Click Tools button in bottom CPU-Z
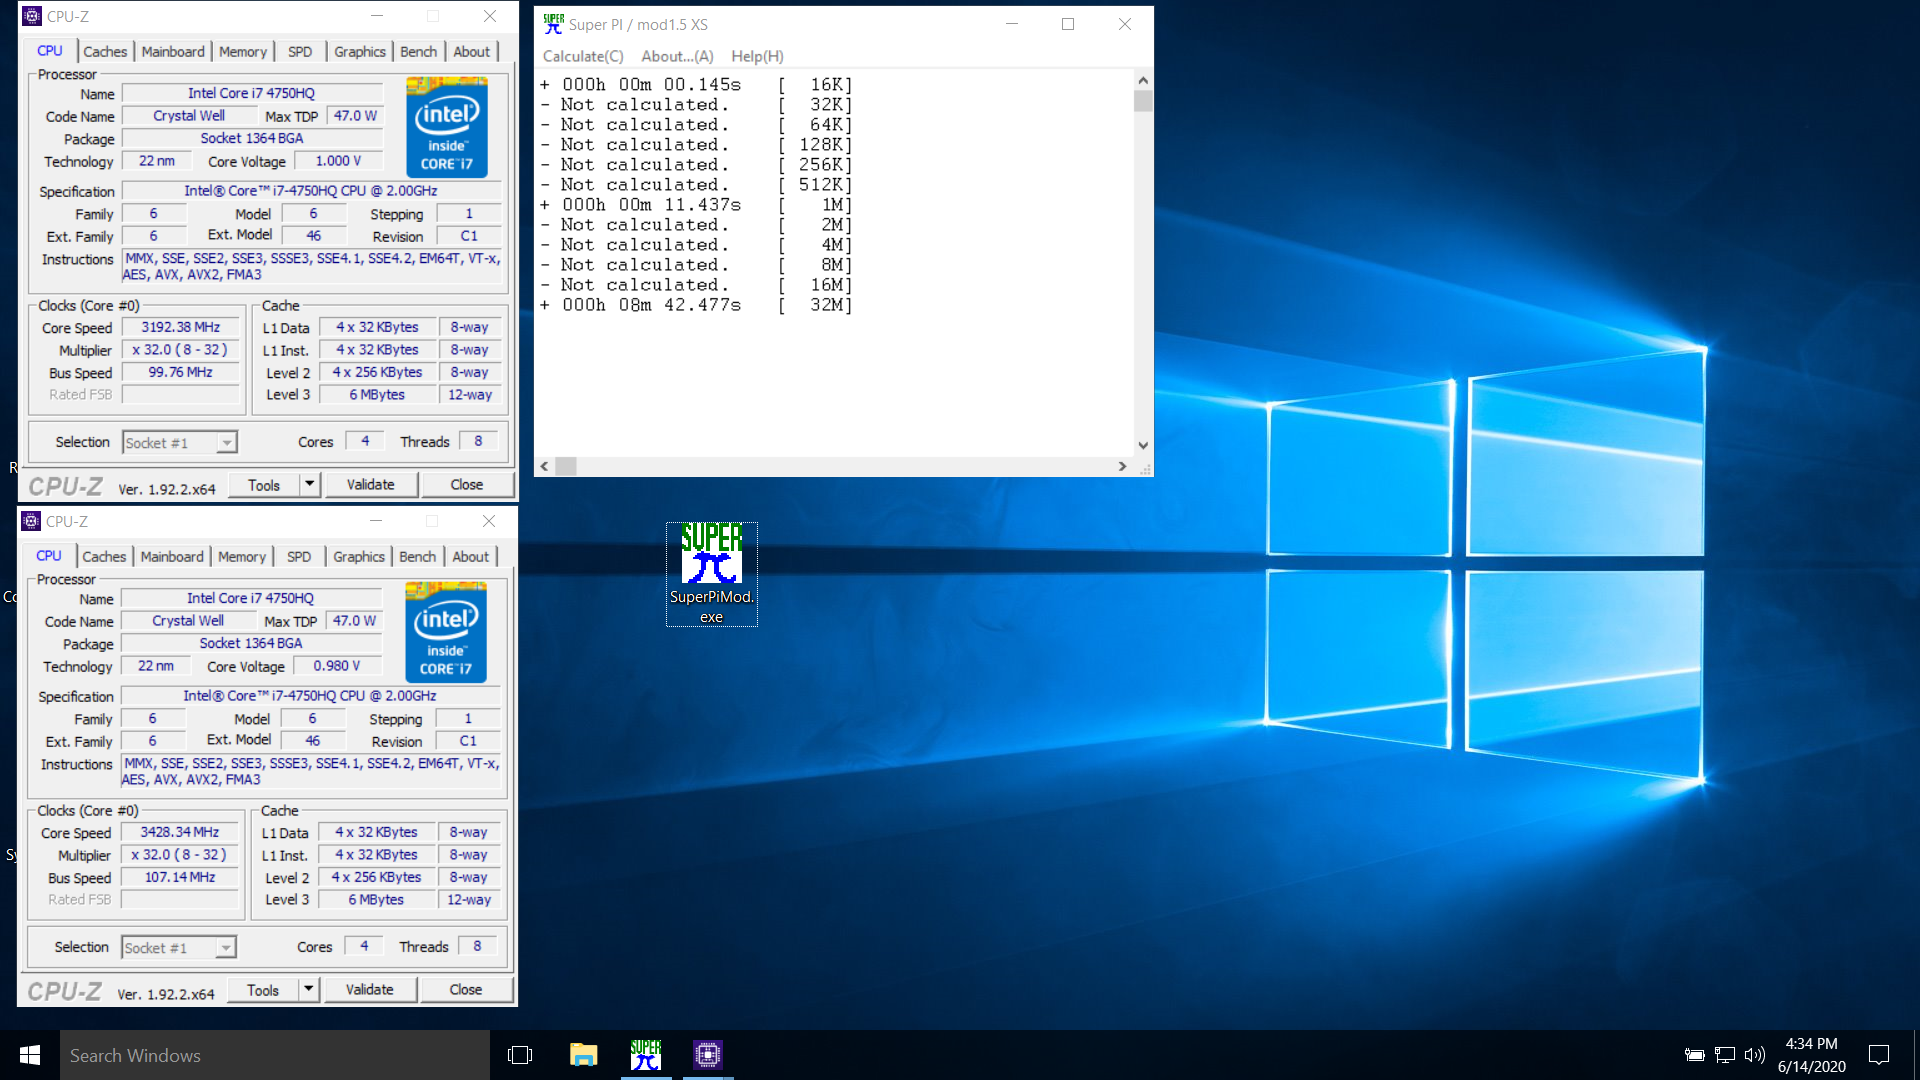 (x=263, y=990)
